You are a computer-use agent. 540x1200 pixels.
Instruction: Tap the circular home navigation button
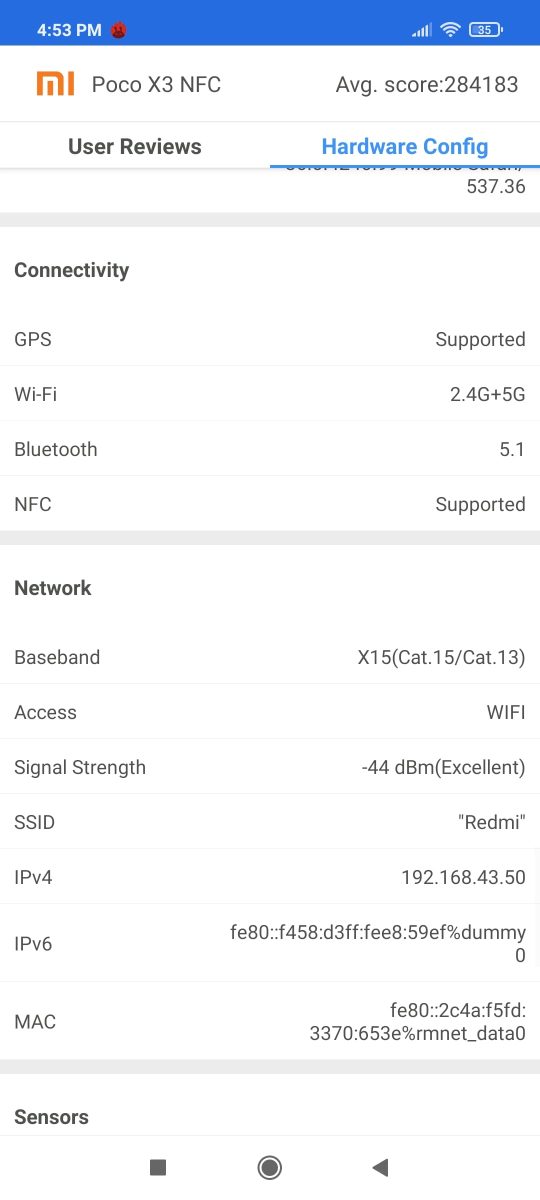click(269, 1167)
